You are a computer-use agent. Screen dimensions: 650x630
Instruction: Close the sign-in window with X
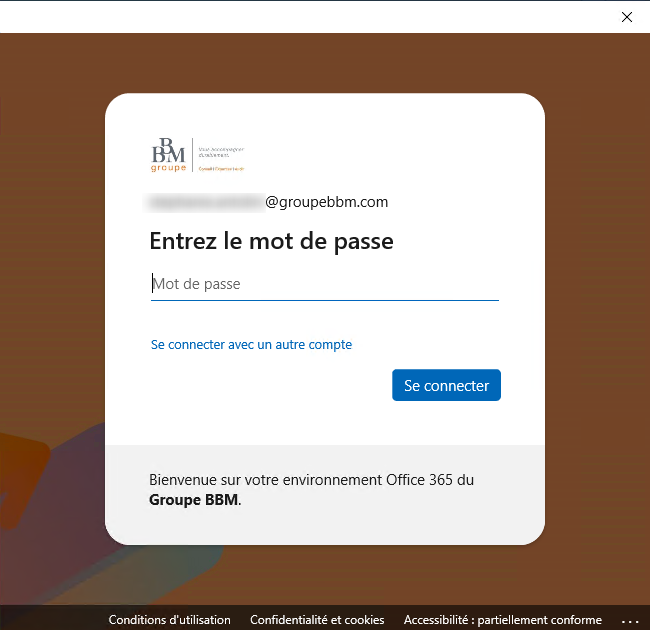click(x=627, y=17)
